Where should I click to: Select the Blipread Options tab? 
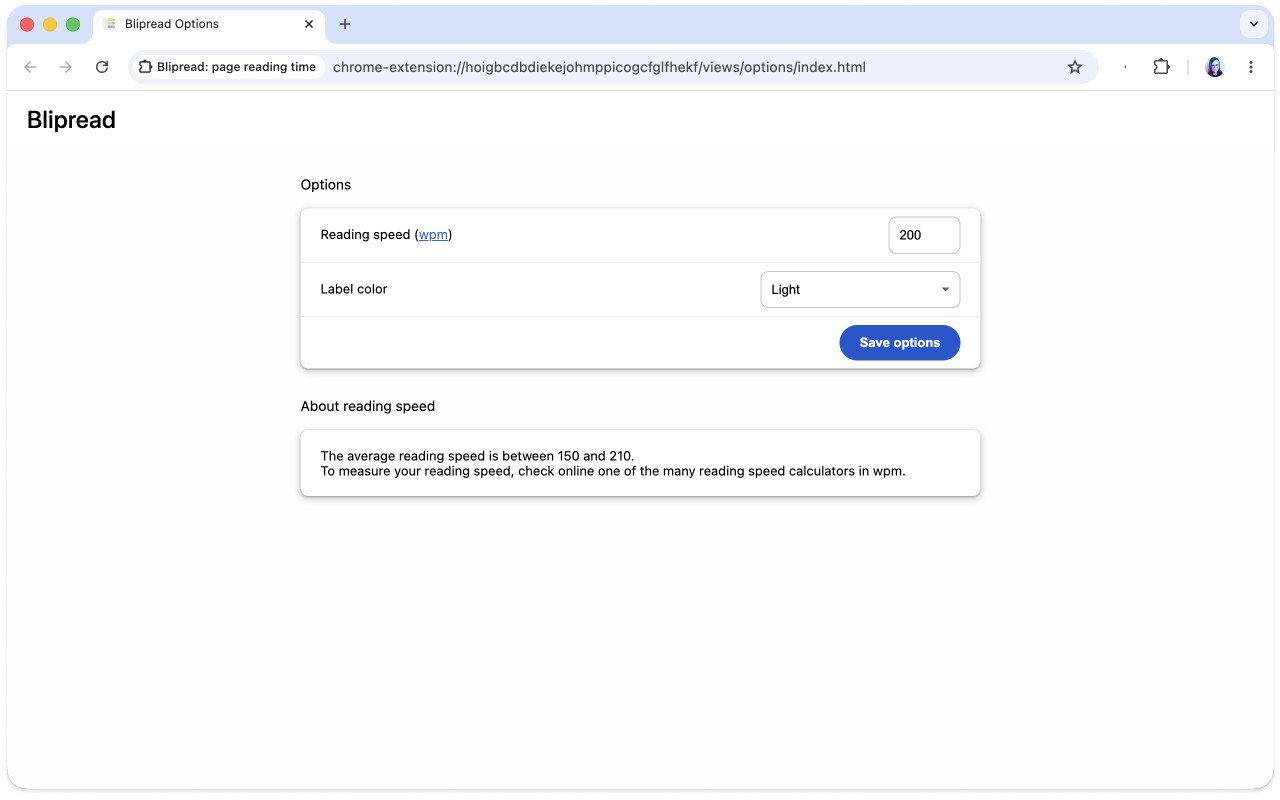(208, 24)
